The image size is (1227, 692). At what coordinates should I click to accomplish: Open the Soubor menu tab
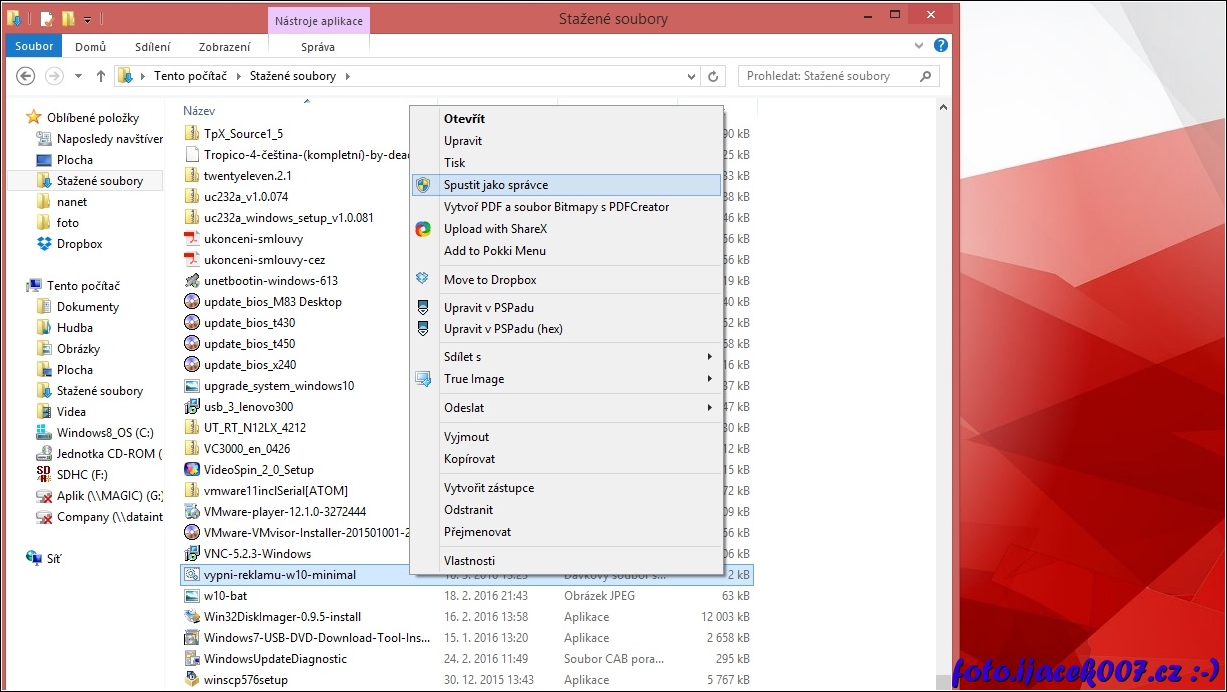34,47
